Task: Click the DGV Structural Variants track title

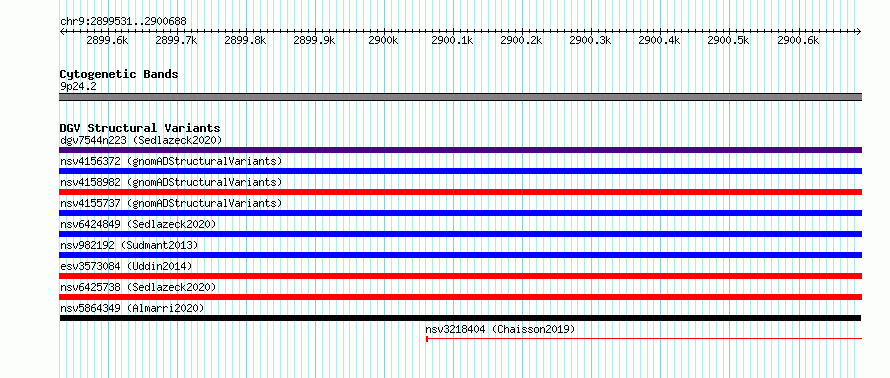Action: tap(140, 128)
